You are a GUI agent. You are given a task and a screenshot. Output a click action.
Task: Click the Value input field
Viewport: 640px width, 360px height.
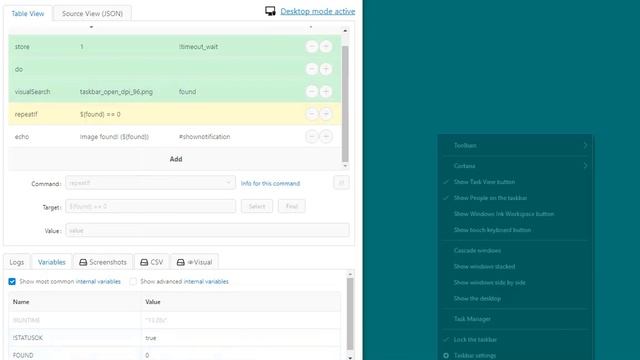pyautogui.click(x=207, y=230)
